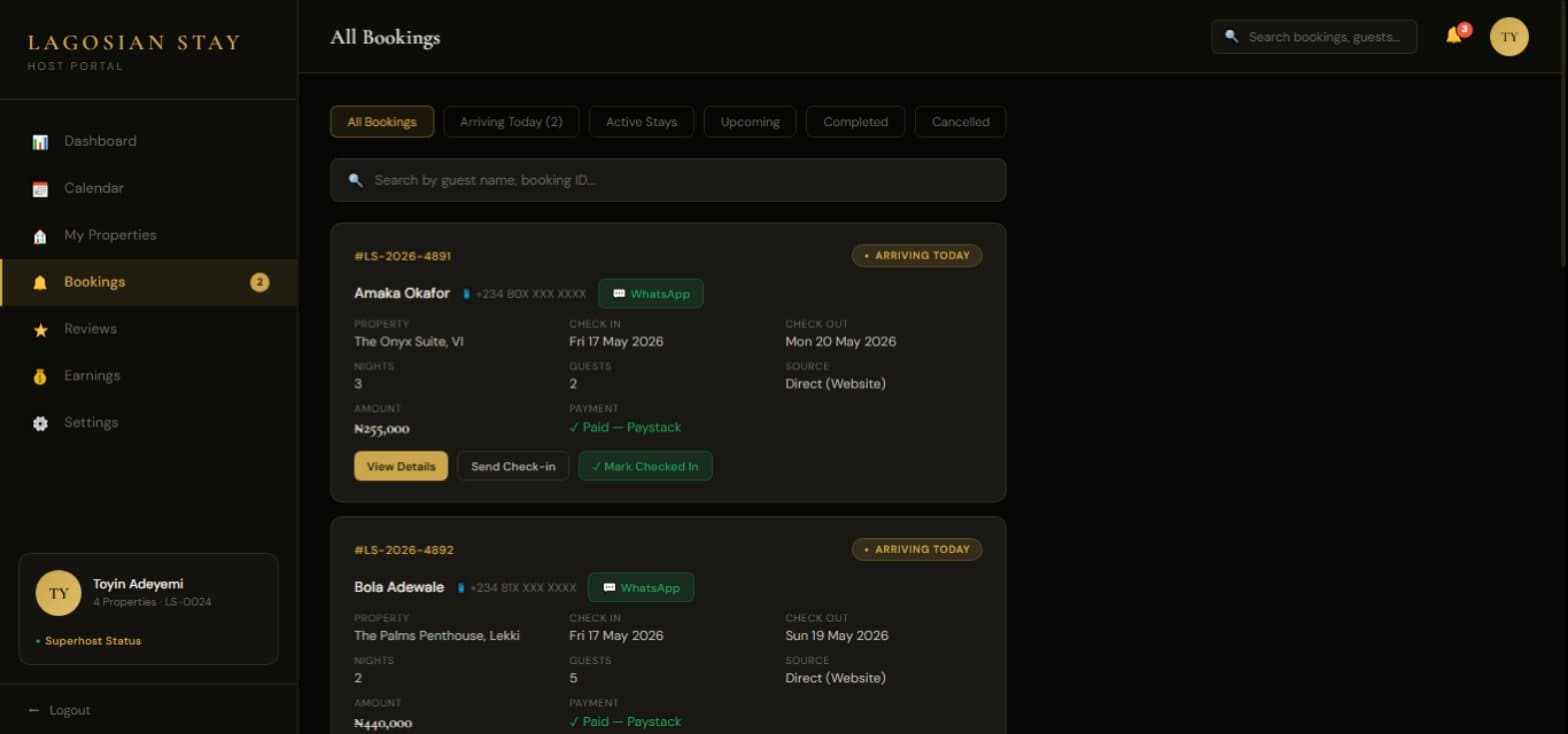This screenshot has width=1568, height=734.
Task: Click guest name Bola Adewale
Action: (399, 587)
